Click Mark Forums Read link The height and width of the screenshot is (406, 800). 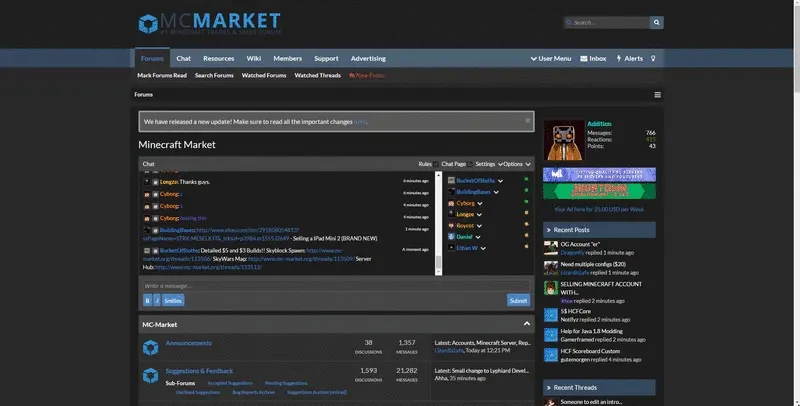[162, 75]
